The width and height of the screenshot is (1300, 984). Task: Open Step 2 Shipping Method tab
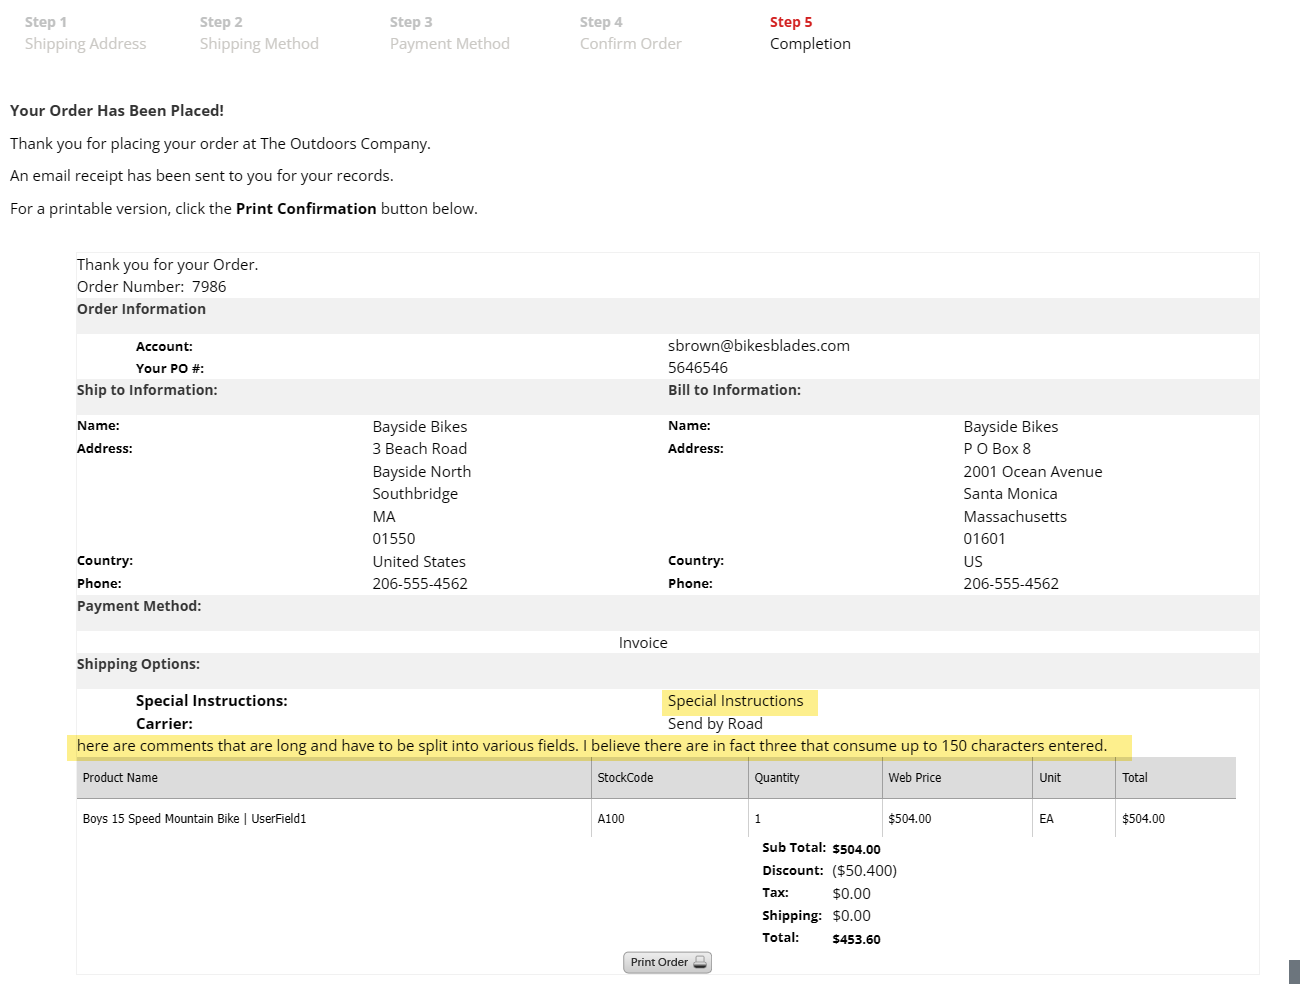coord(259,33)
